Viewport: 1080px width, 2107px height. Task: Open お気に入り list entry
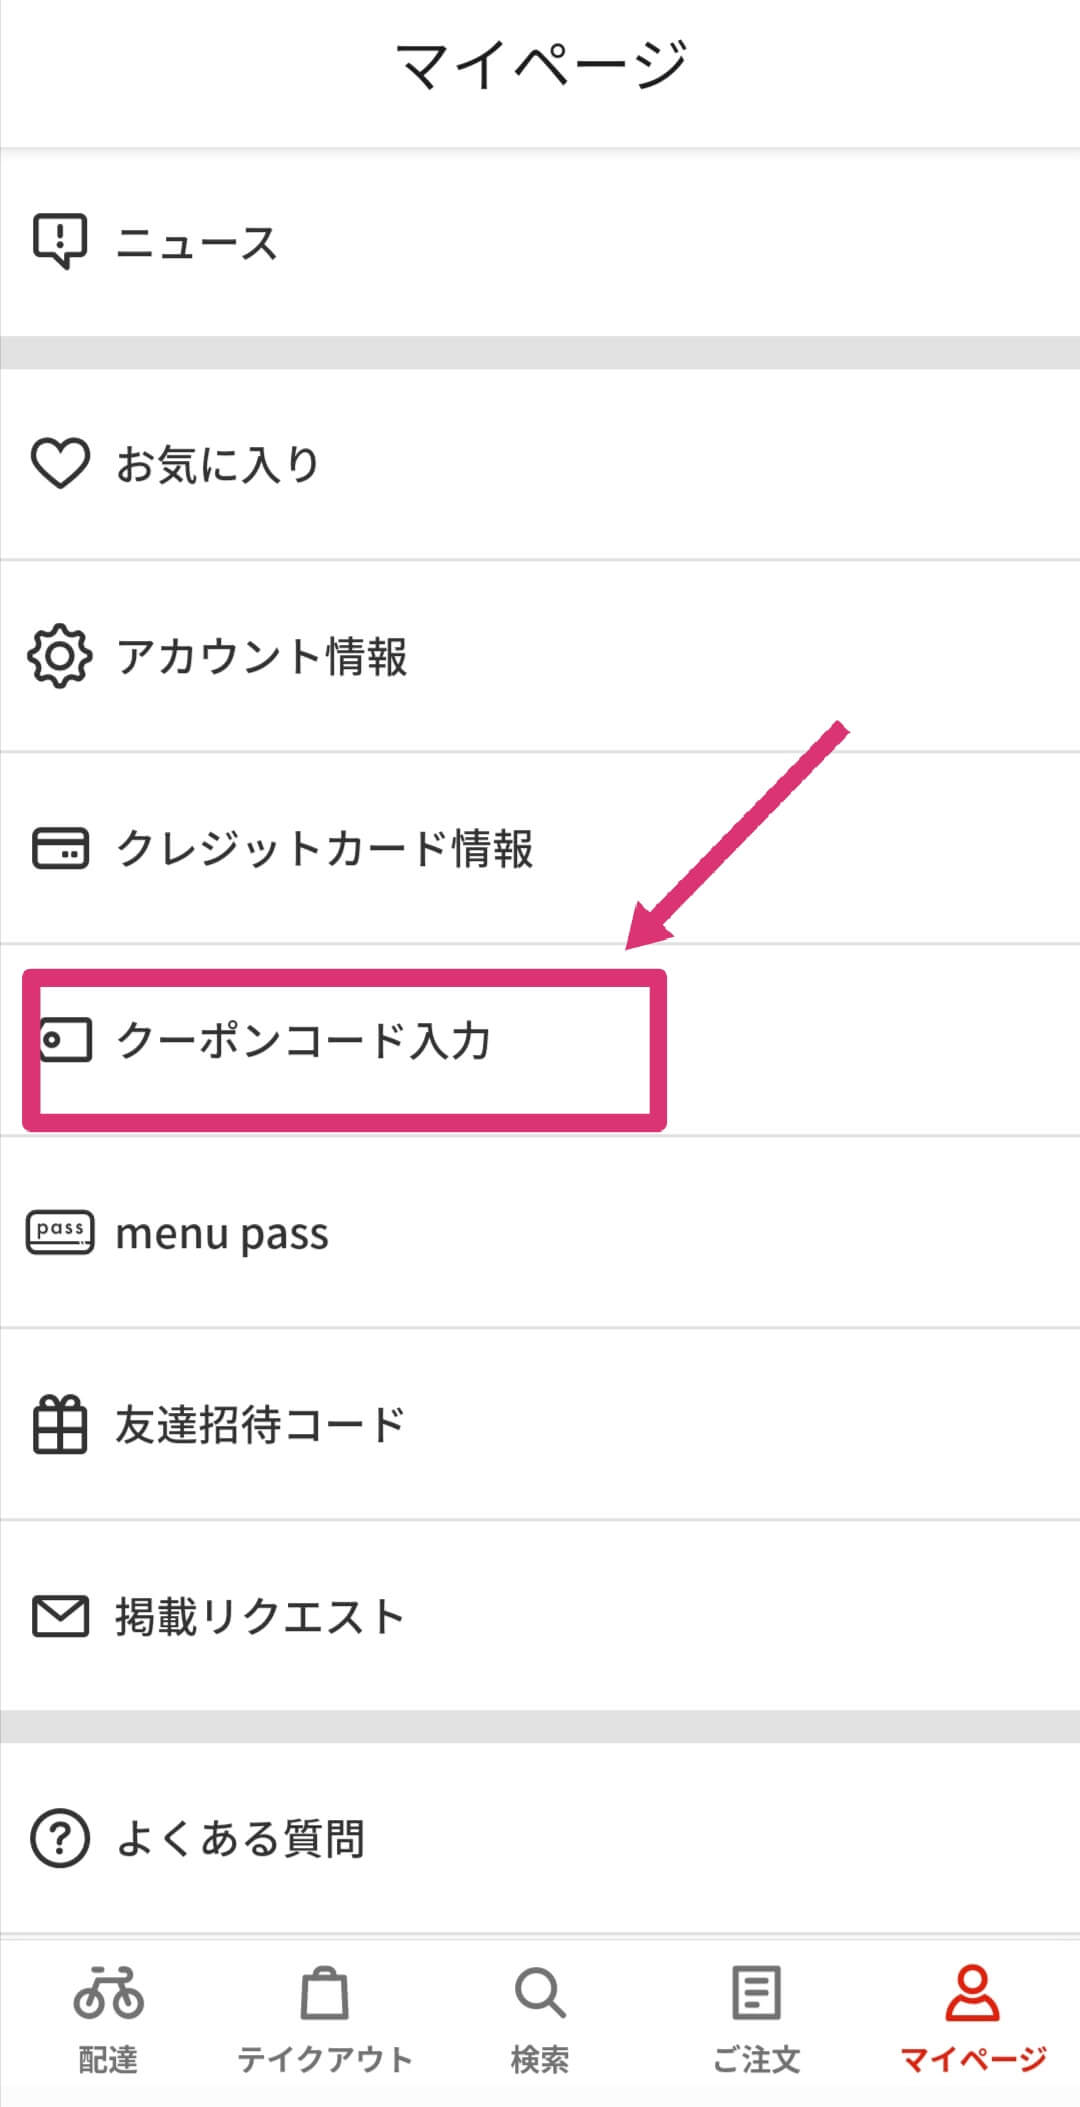(x=540, y=464)
